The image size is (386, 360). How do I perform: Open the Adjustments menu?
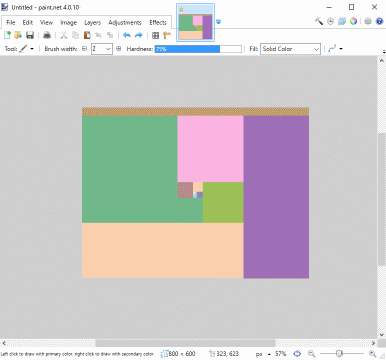coord(125,23)
